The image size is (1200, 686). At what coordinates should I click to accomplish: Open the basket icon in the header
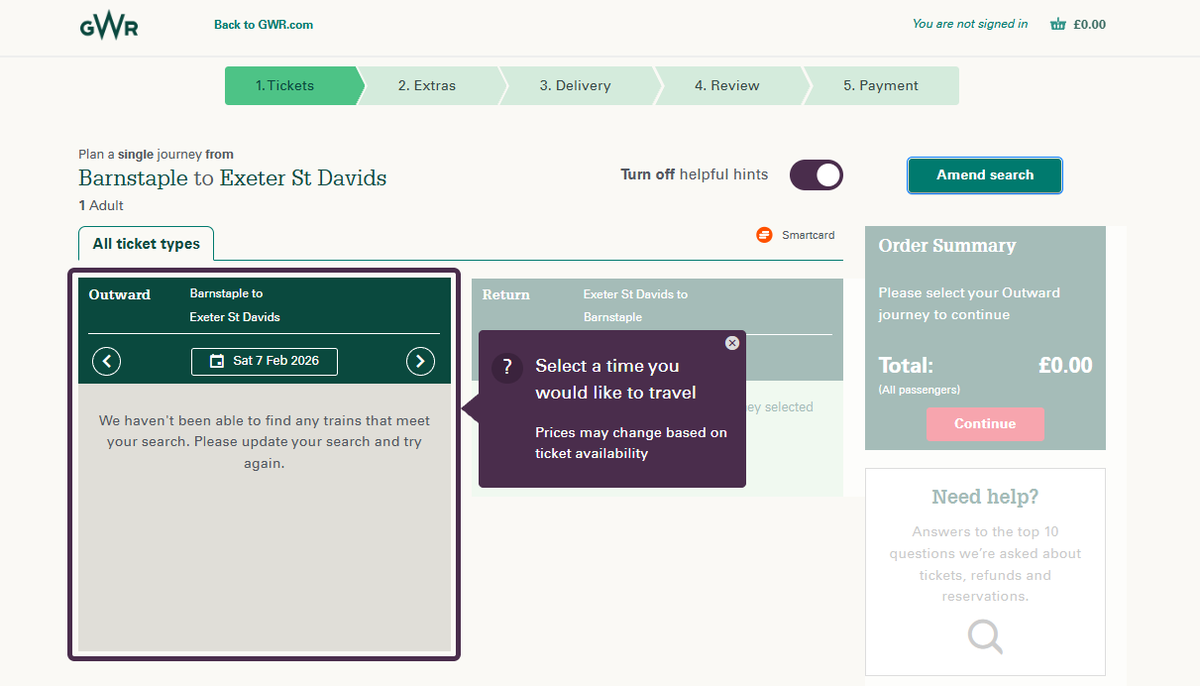[x=1058, y=25]
